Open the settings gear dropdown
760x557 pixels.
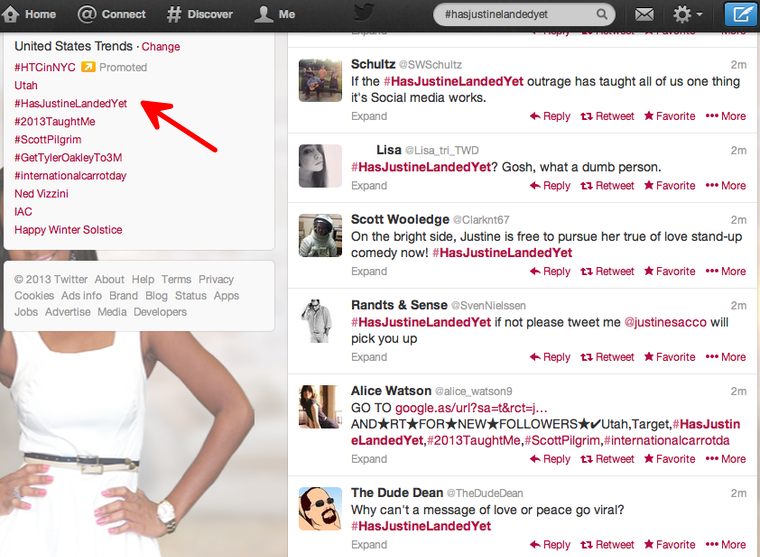pos(688,15)
